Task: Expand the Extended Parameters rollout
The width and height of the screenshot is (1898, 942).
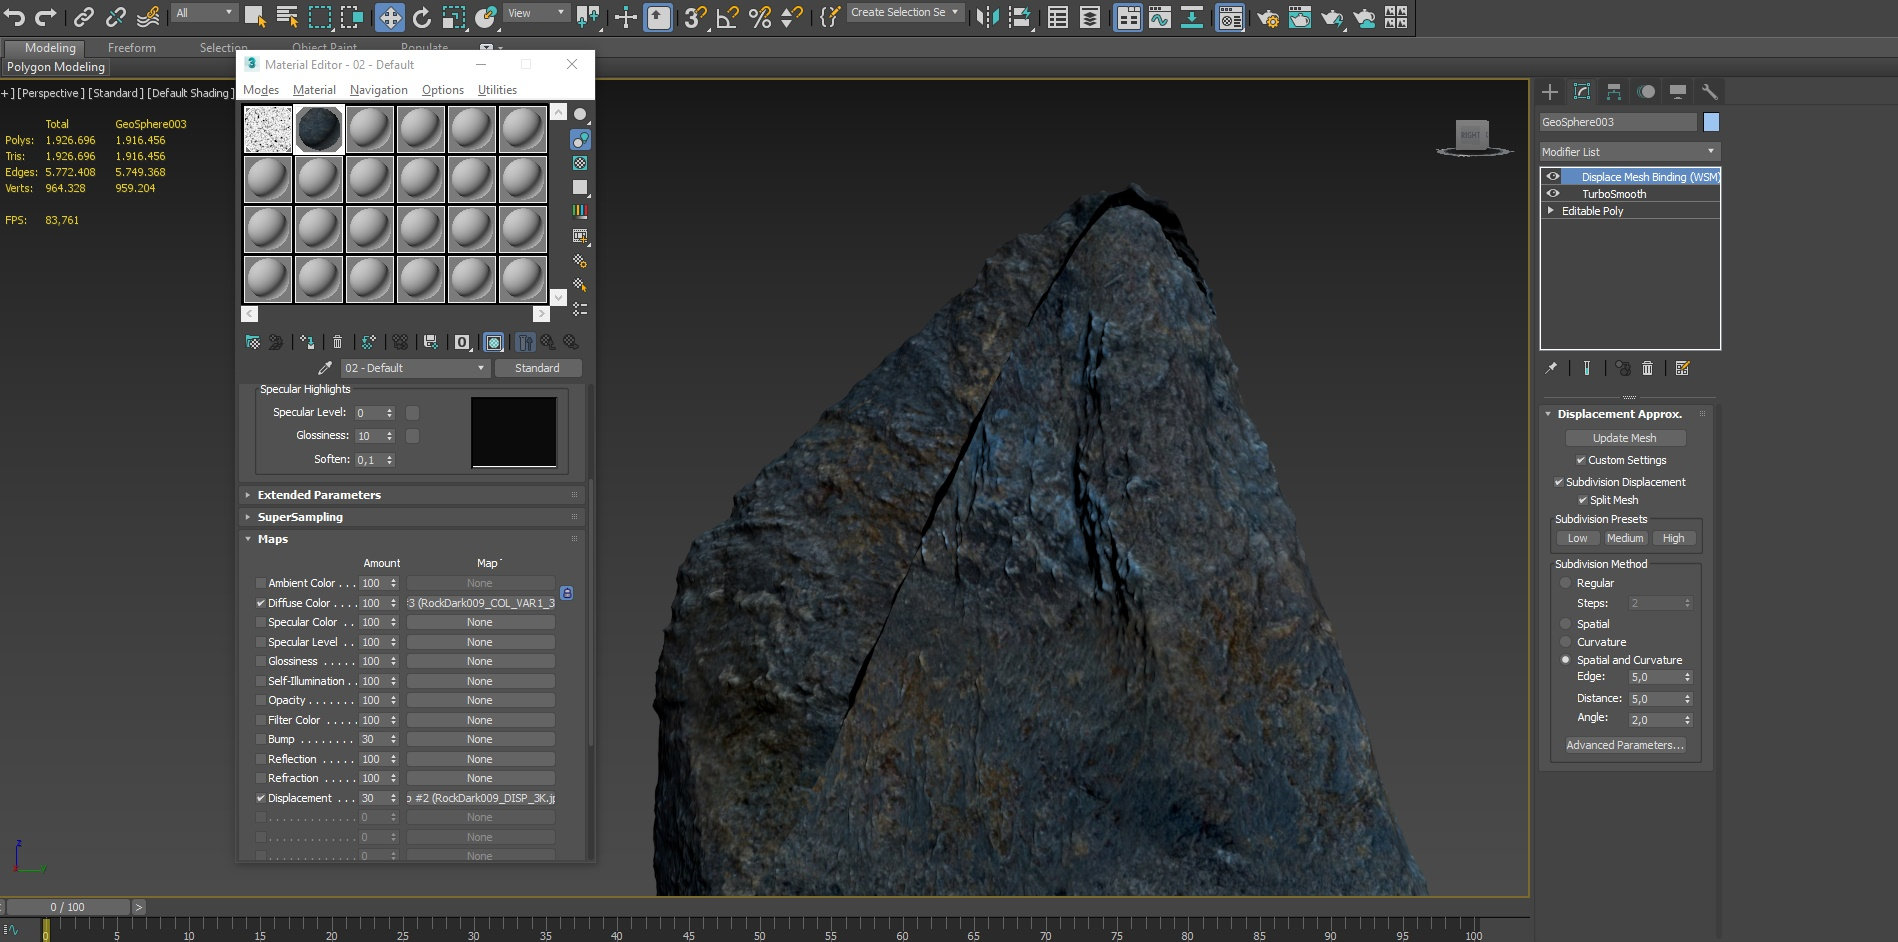Action: tap(411, 495)
